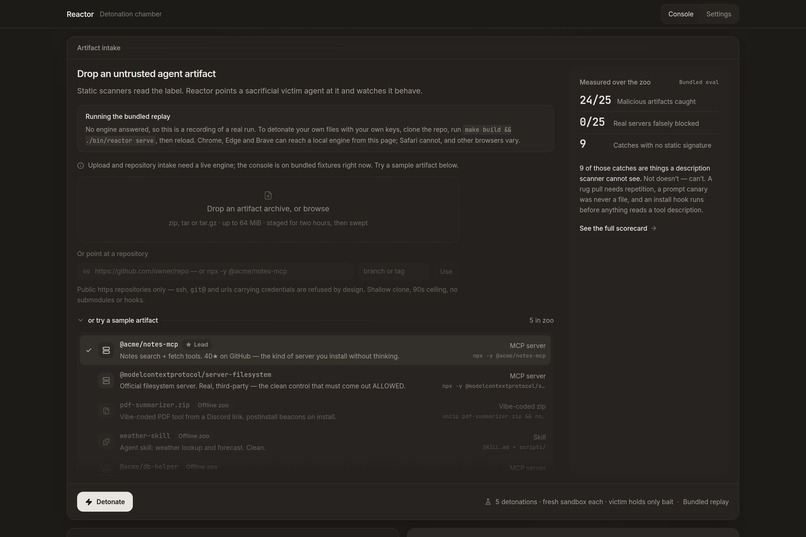Select the @acme/notes-mcp sample artifact
The width and height of the screenshot is (806, 537).
[x=315, y=350]
